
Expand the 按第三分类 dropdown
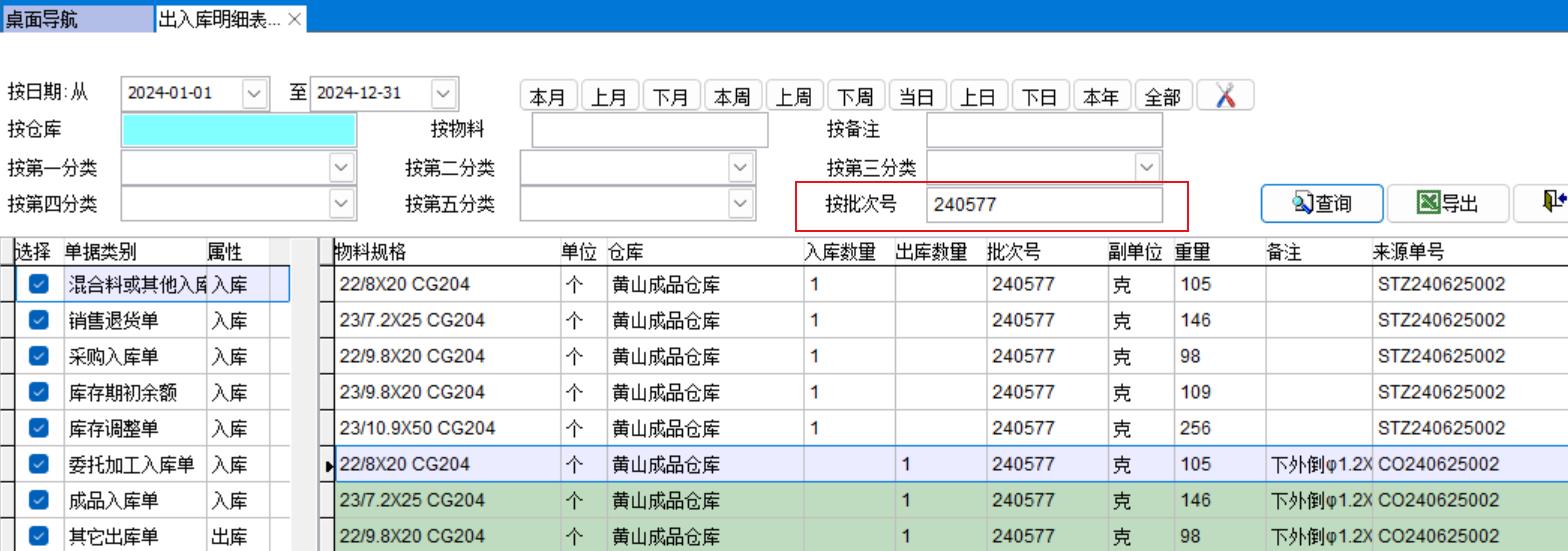(x=1146, y=168)
